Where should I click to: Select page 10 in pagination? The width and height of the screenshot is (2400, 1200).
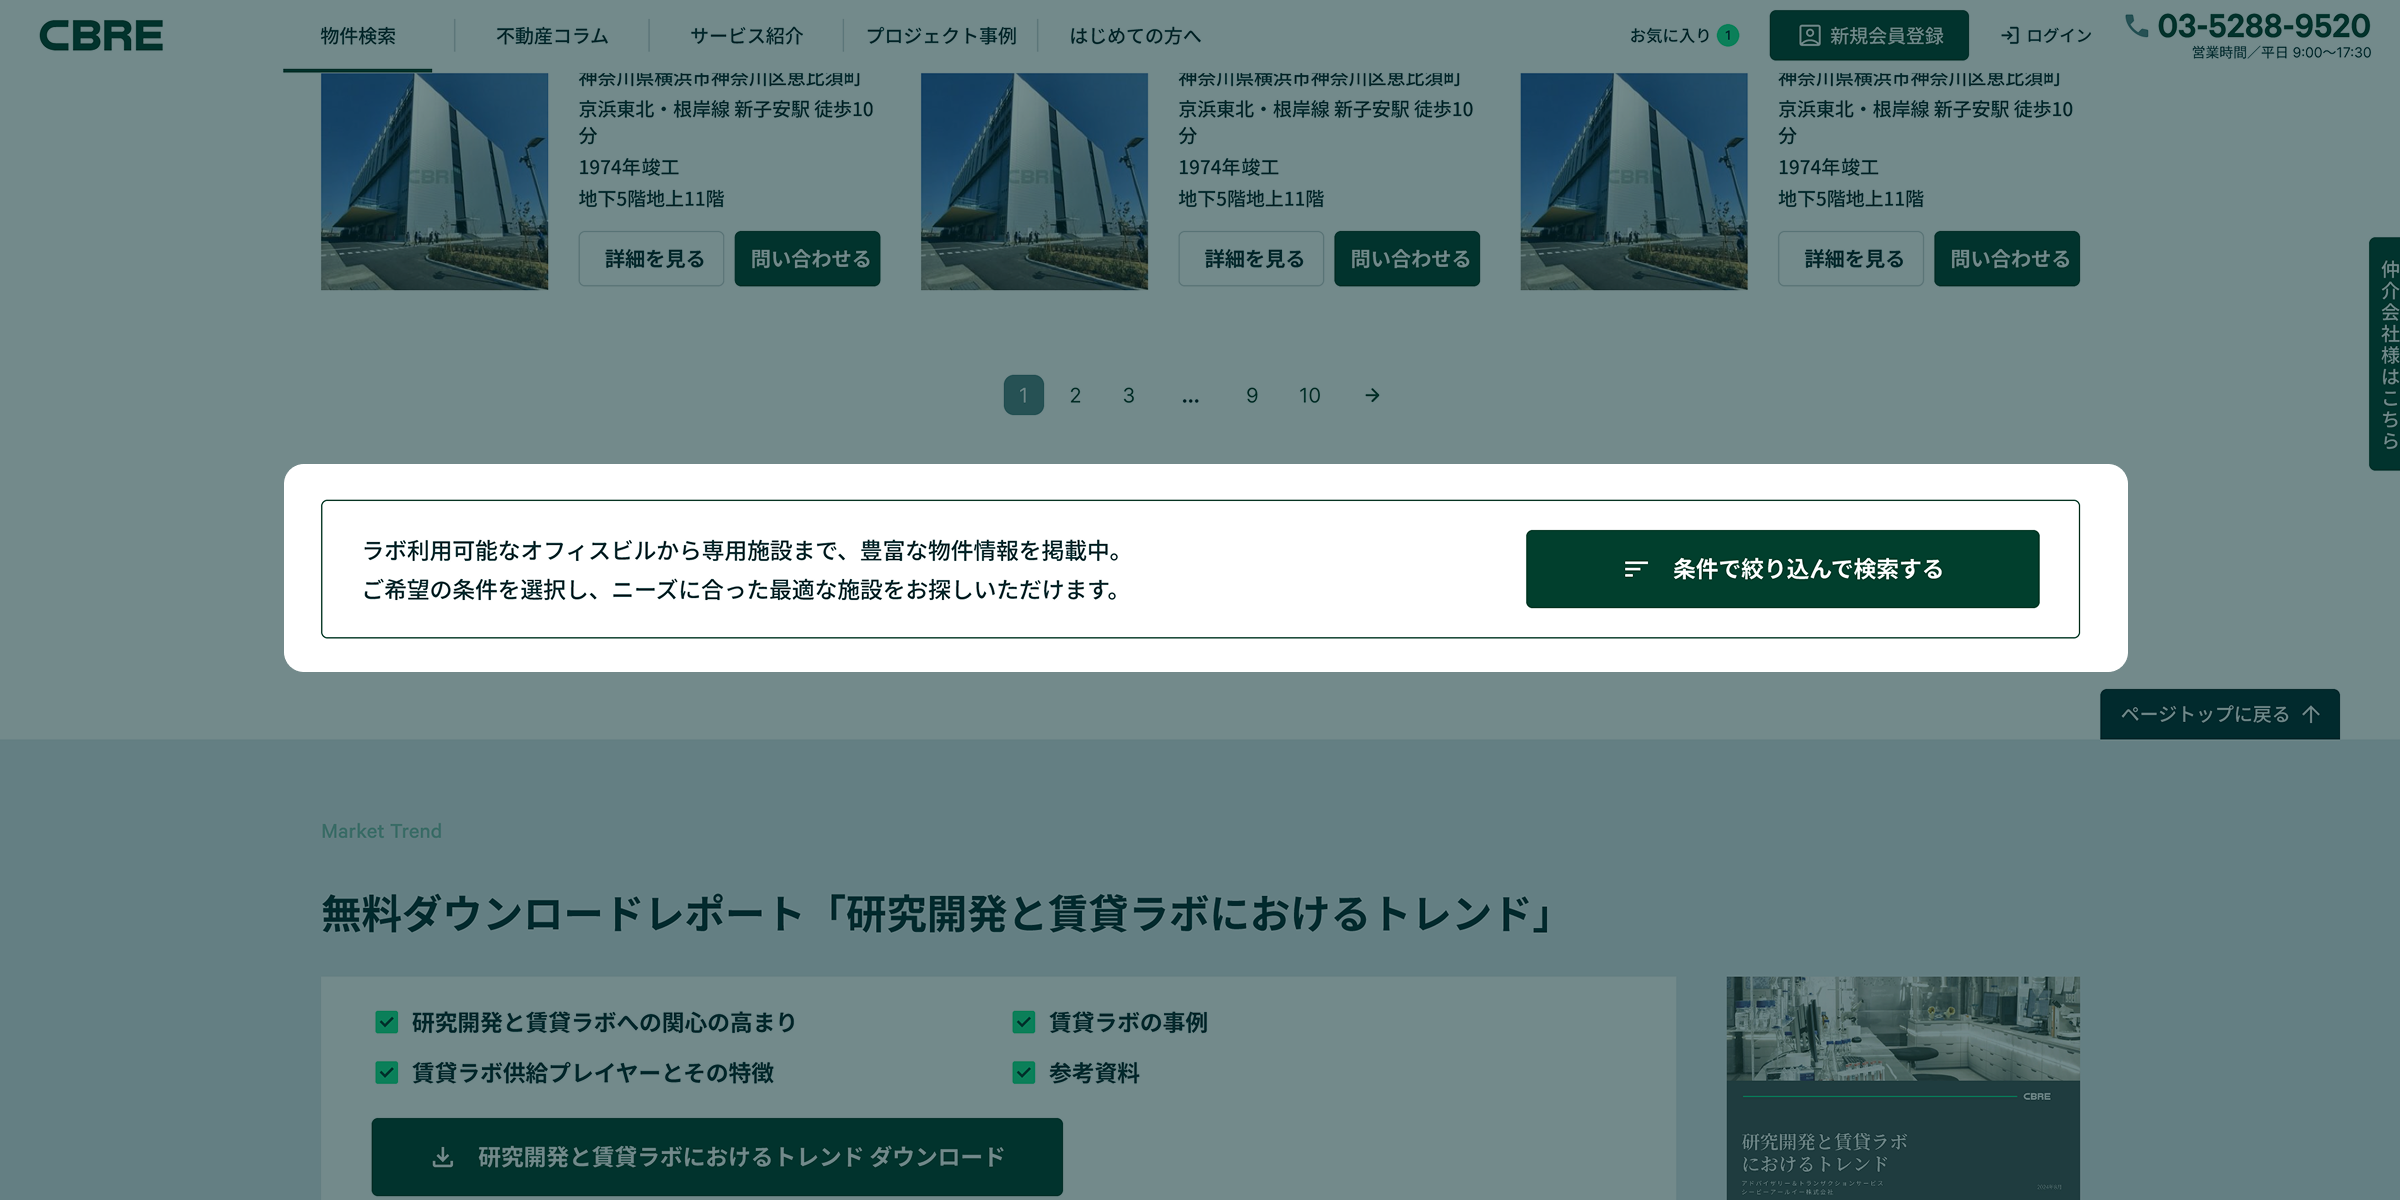[x=1310, y=395]
